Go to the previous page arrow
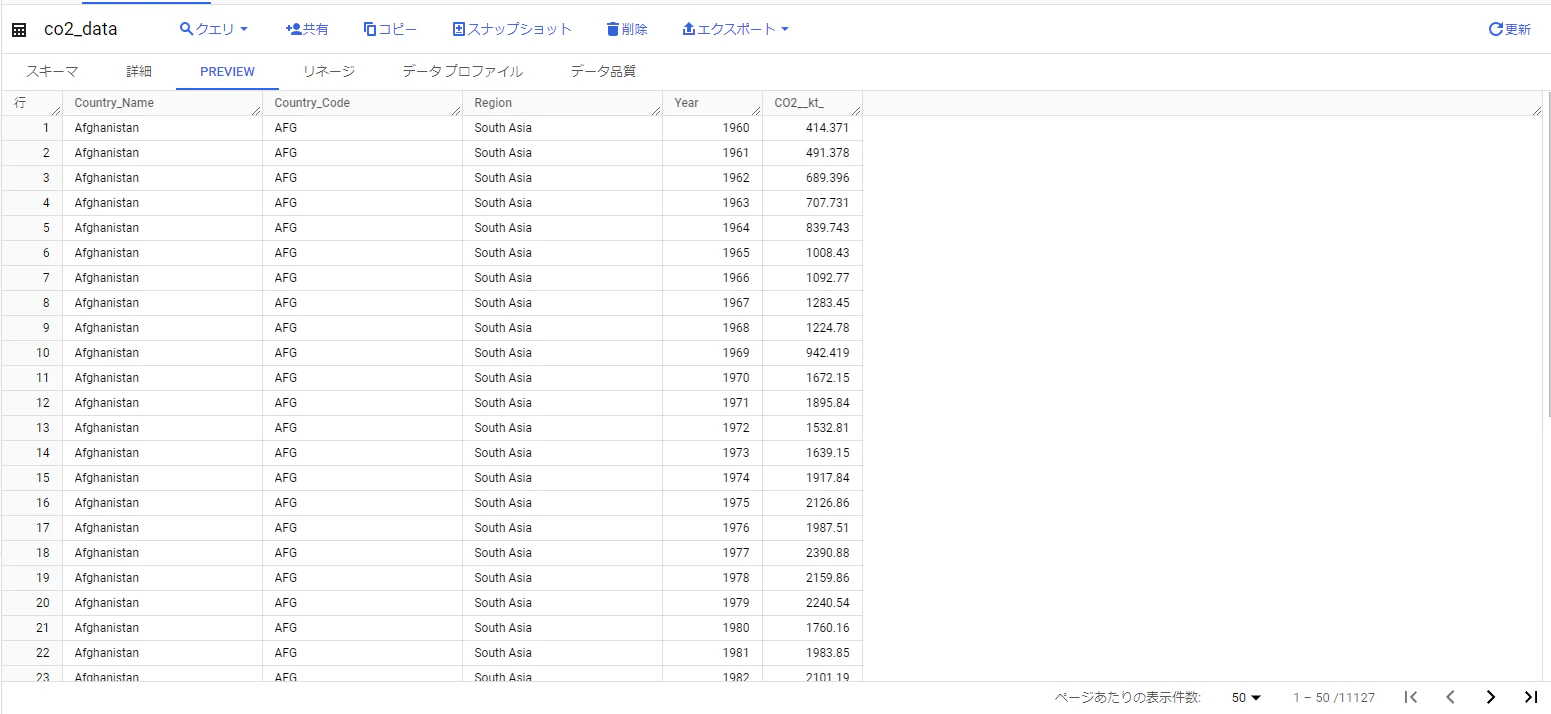 [1450, 697]
